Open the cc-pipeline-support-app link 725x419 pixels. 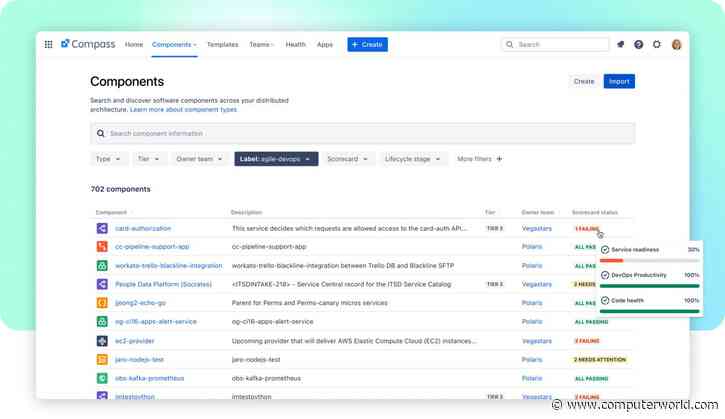point(152,247)
